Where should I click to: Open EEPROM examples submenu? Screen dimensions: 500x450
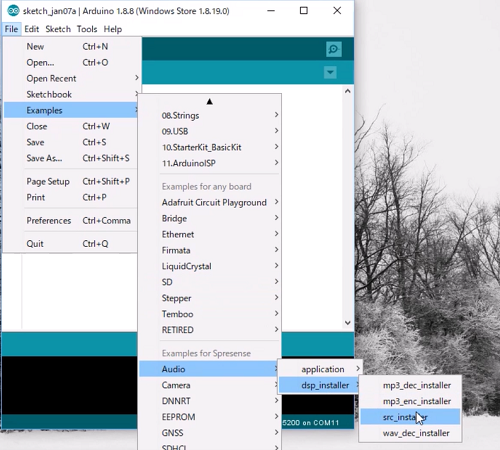[210, 417]
